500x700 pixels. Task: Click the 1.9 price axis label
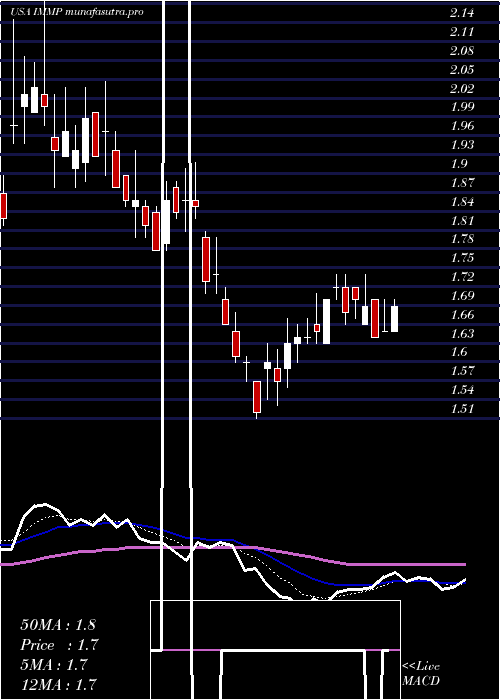[458, 164]
